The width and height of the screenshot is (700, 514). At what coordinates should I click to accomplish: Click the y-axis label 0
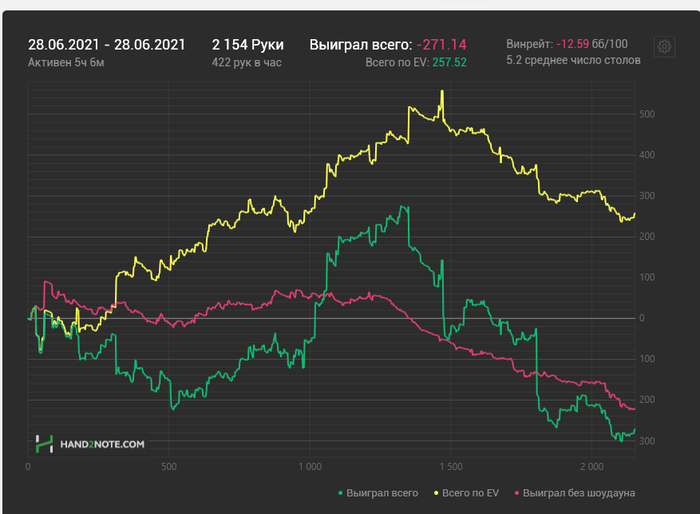tap(642, 318)
